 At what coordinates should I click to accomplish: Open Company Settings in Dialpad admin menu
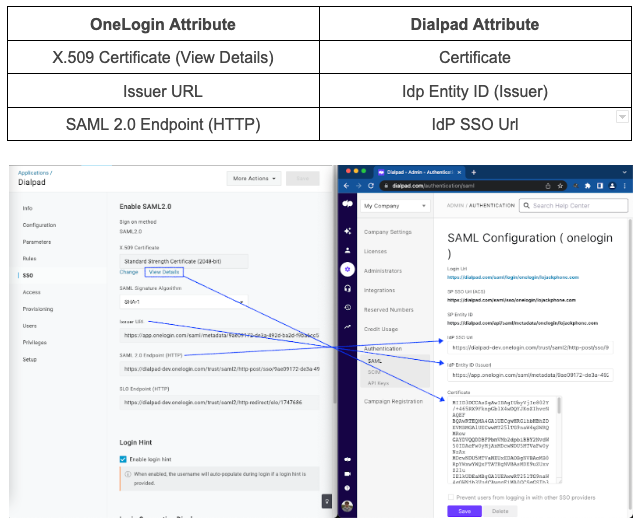[388, 232]
